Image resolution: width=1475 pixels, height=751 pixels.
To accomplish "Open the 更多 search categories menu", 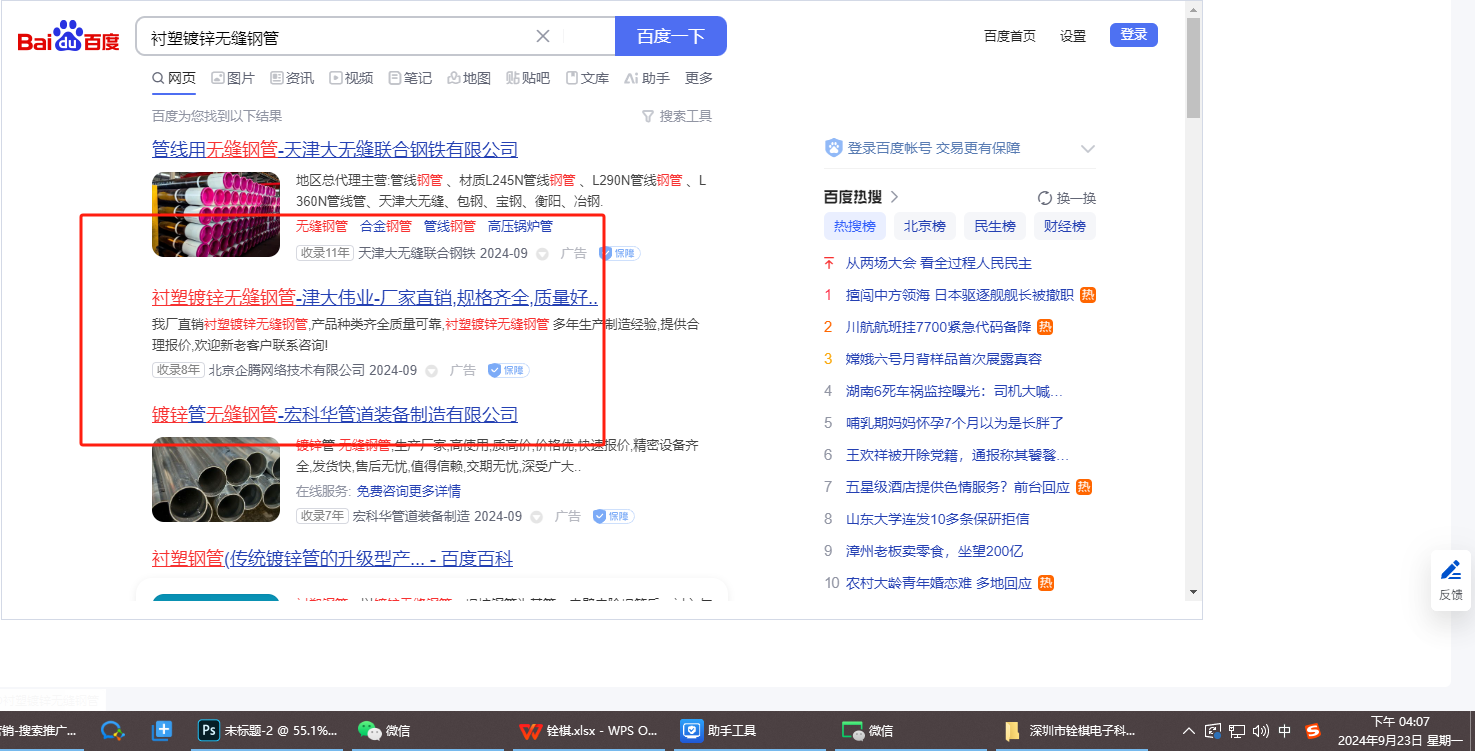I will tap(699, 78).
